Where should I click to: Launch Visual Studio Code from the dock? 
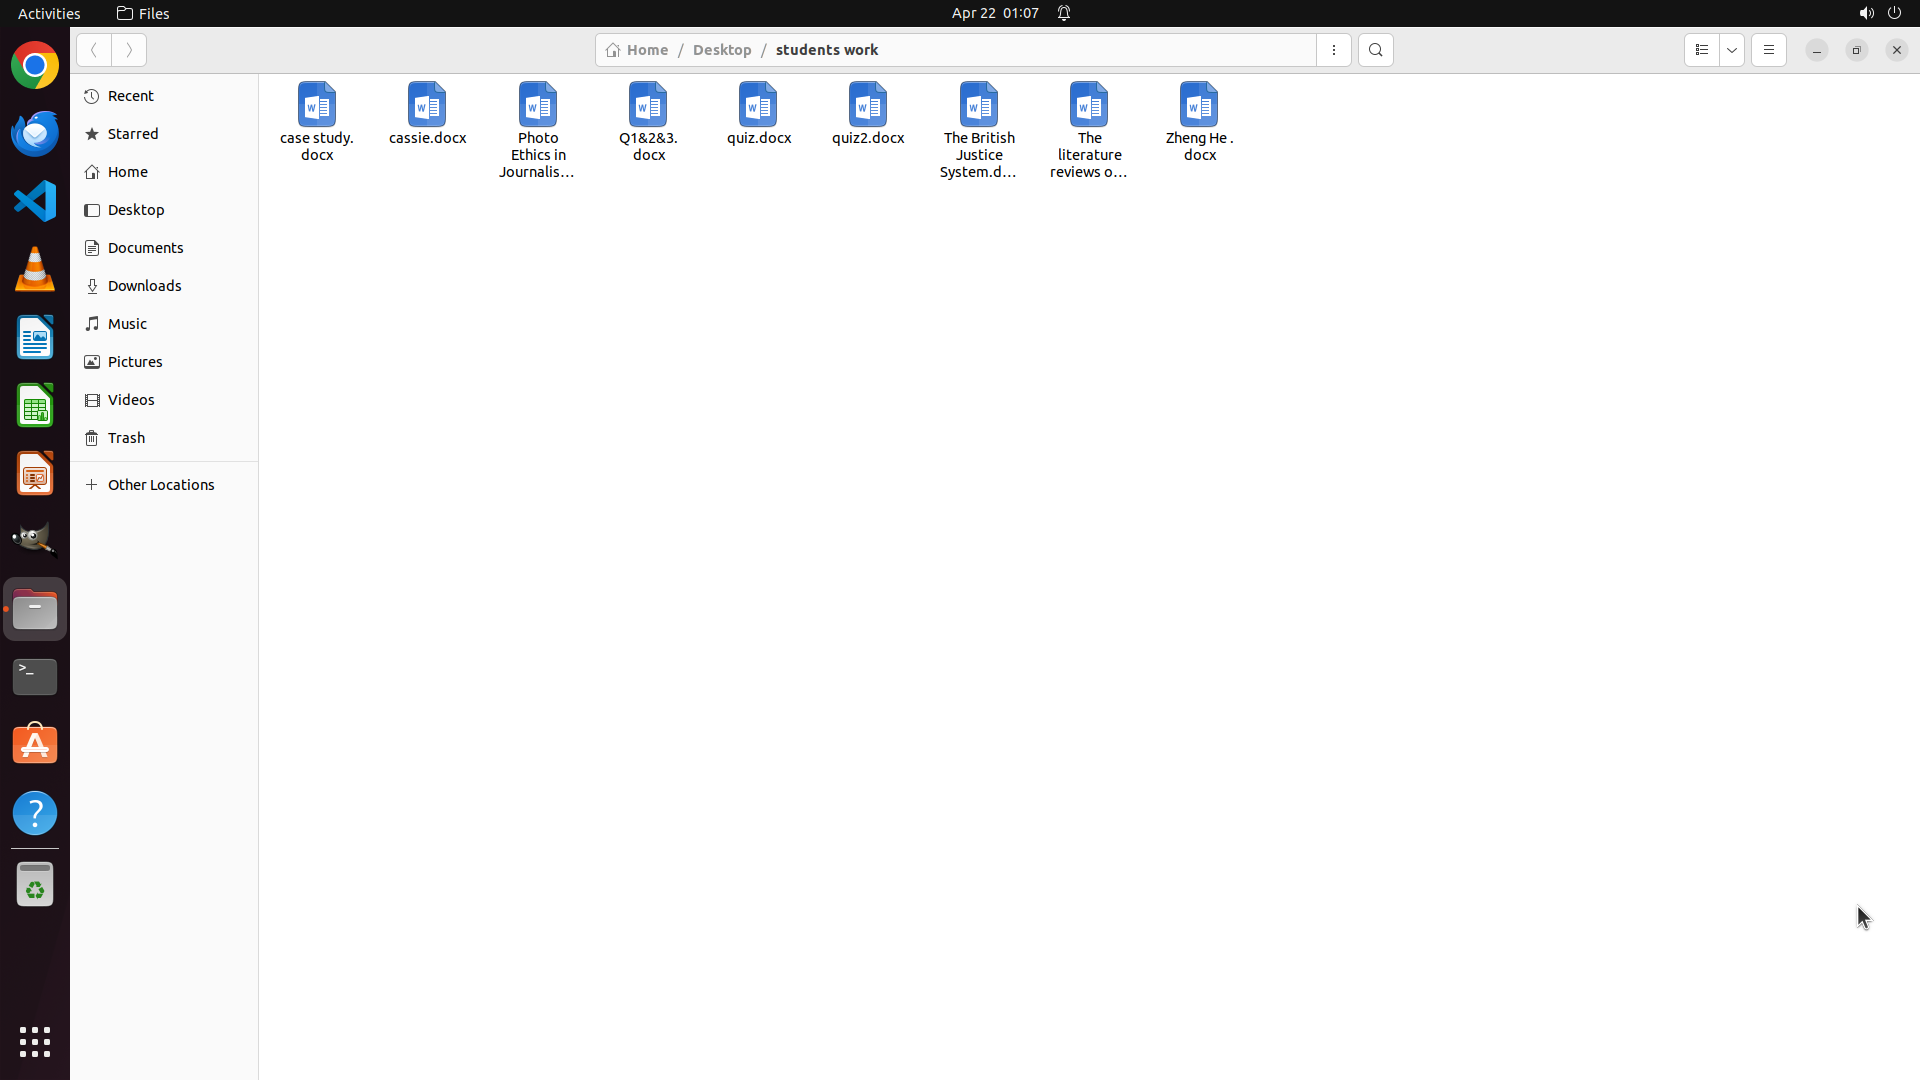35,201
